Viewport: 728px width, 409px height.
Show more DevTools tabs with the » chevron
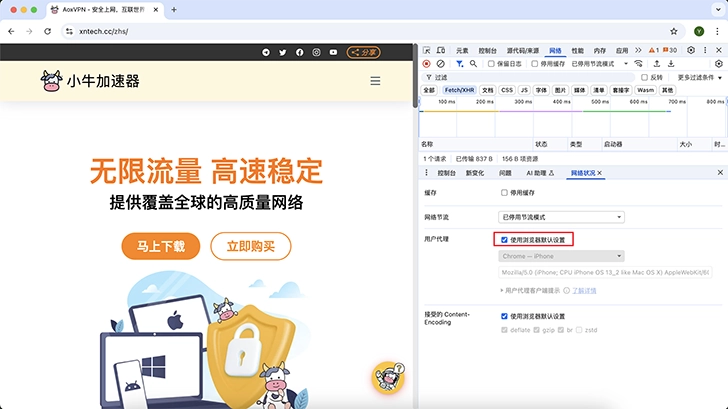pyautogui.click(x=638, y=50)
